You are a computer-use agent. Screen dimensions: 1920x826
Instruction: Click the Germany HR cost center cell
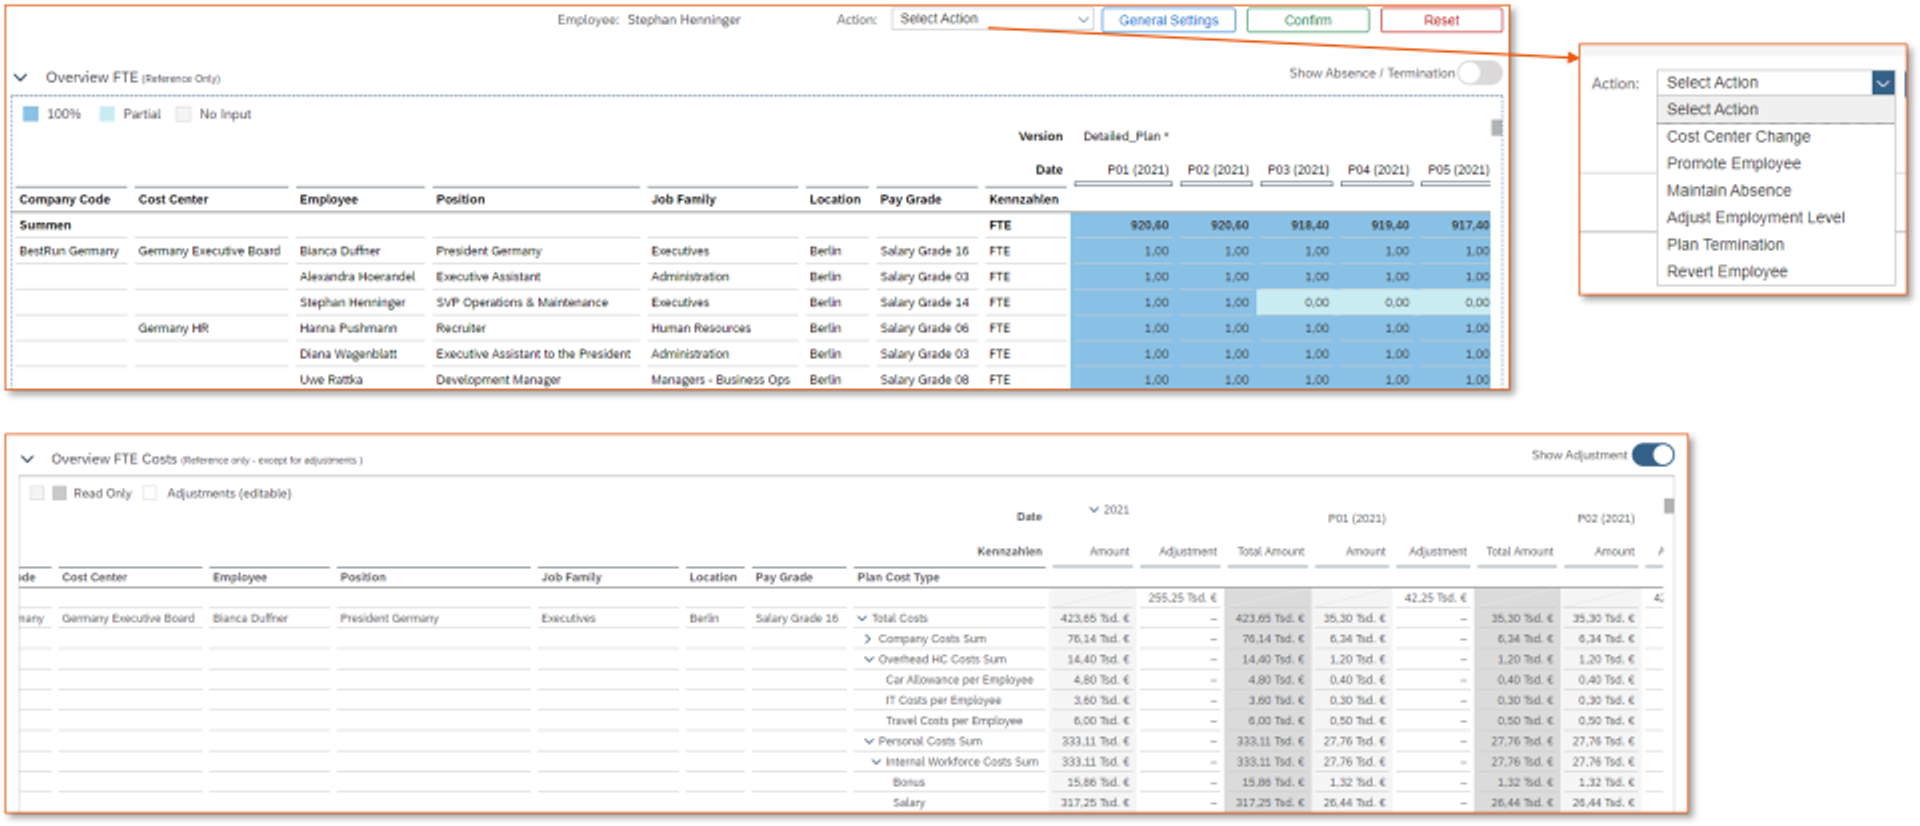click(173, 328)
